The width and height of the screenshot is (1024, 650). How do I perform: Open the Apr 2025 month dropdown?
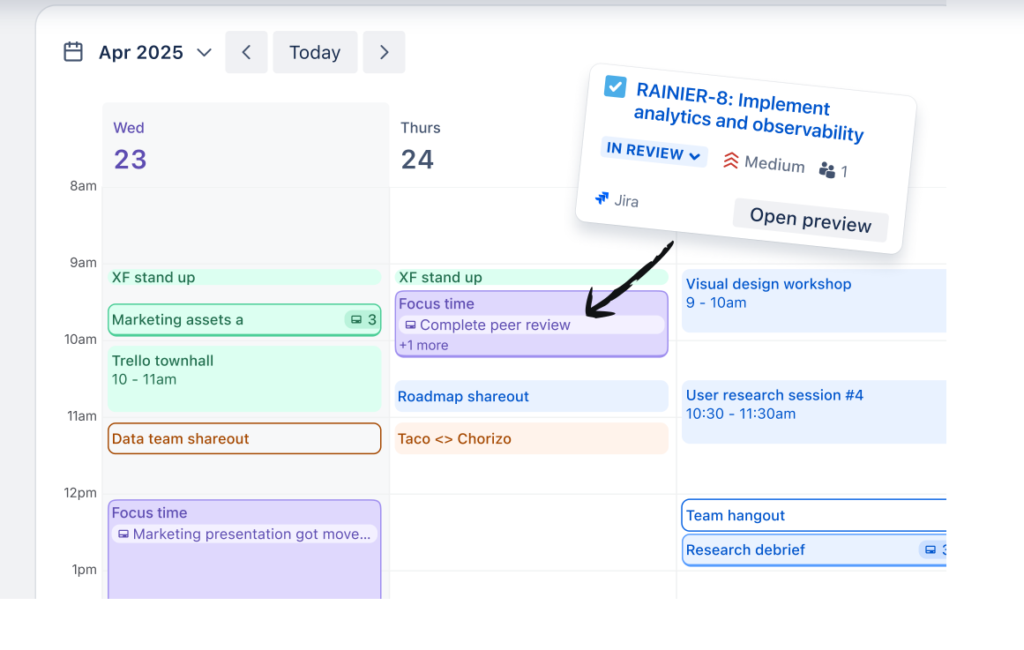click(204, 52)
